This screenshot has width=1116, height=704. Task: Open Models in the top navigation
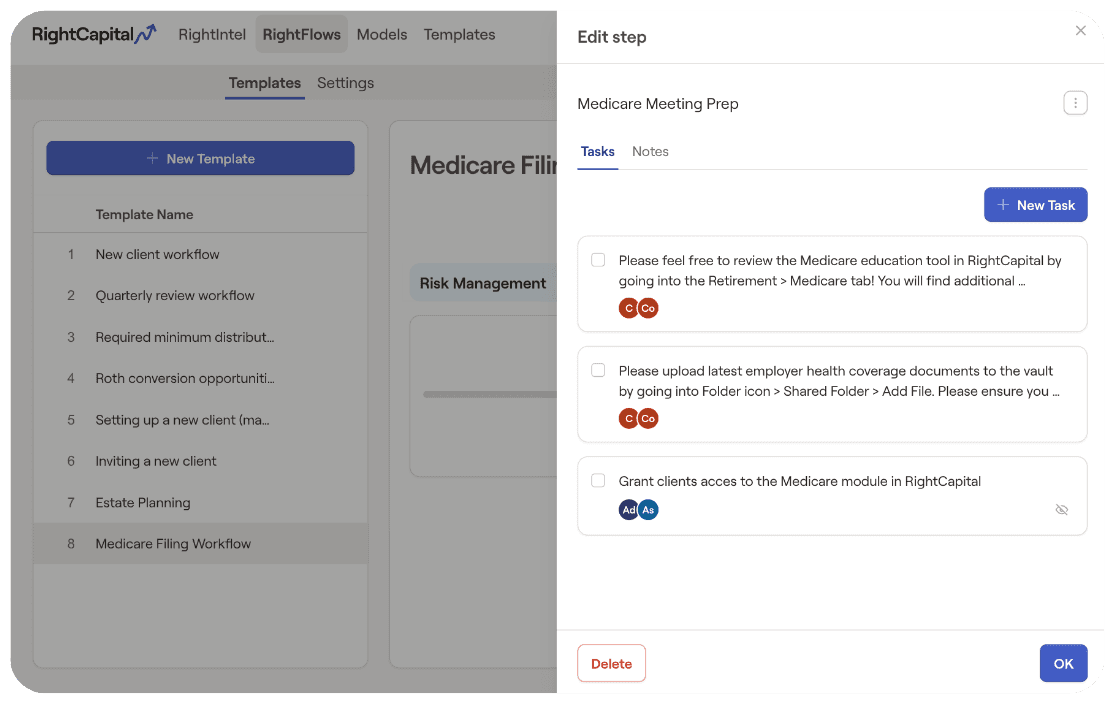(381, 34)
